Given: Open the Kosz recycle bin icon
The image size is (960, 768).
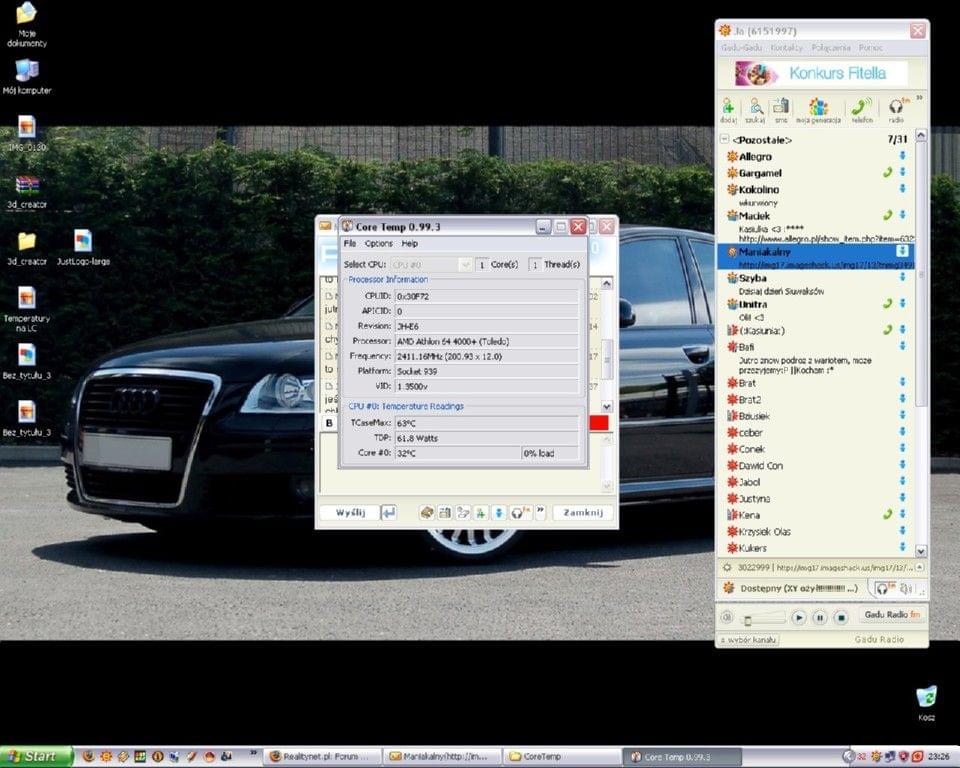Looking at the screenshot, I should pos(926,698).
